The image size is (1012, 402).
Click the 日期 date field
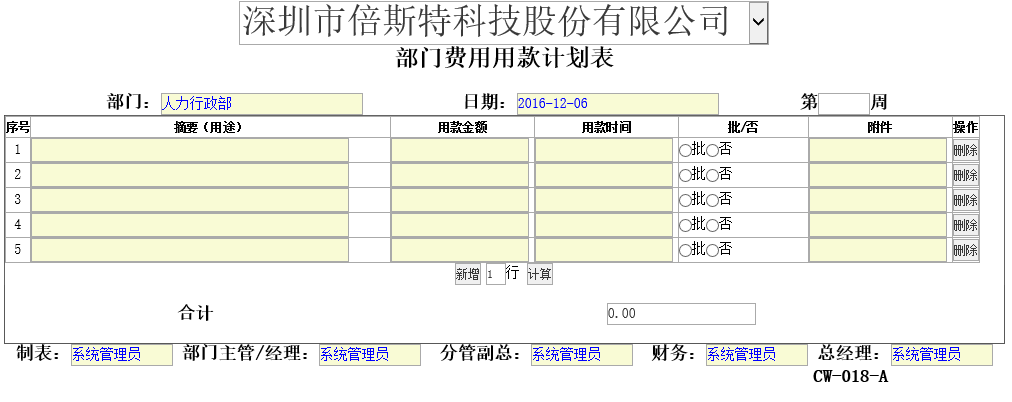(618, 104)
